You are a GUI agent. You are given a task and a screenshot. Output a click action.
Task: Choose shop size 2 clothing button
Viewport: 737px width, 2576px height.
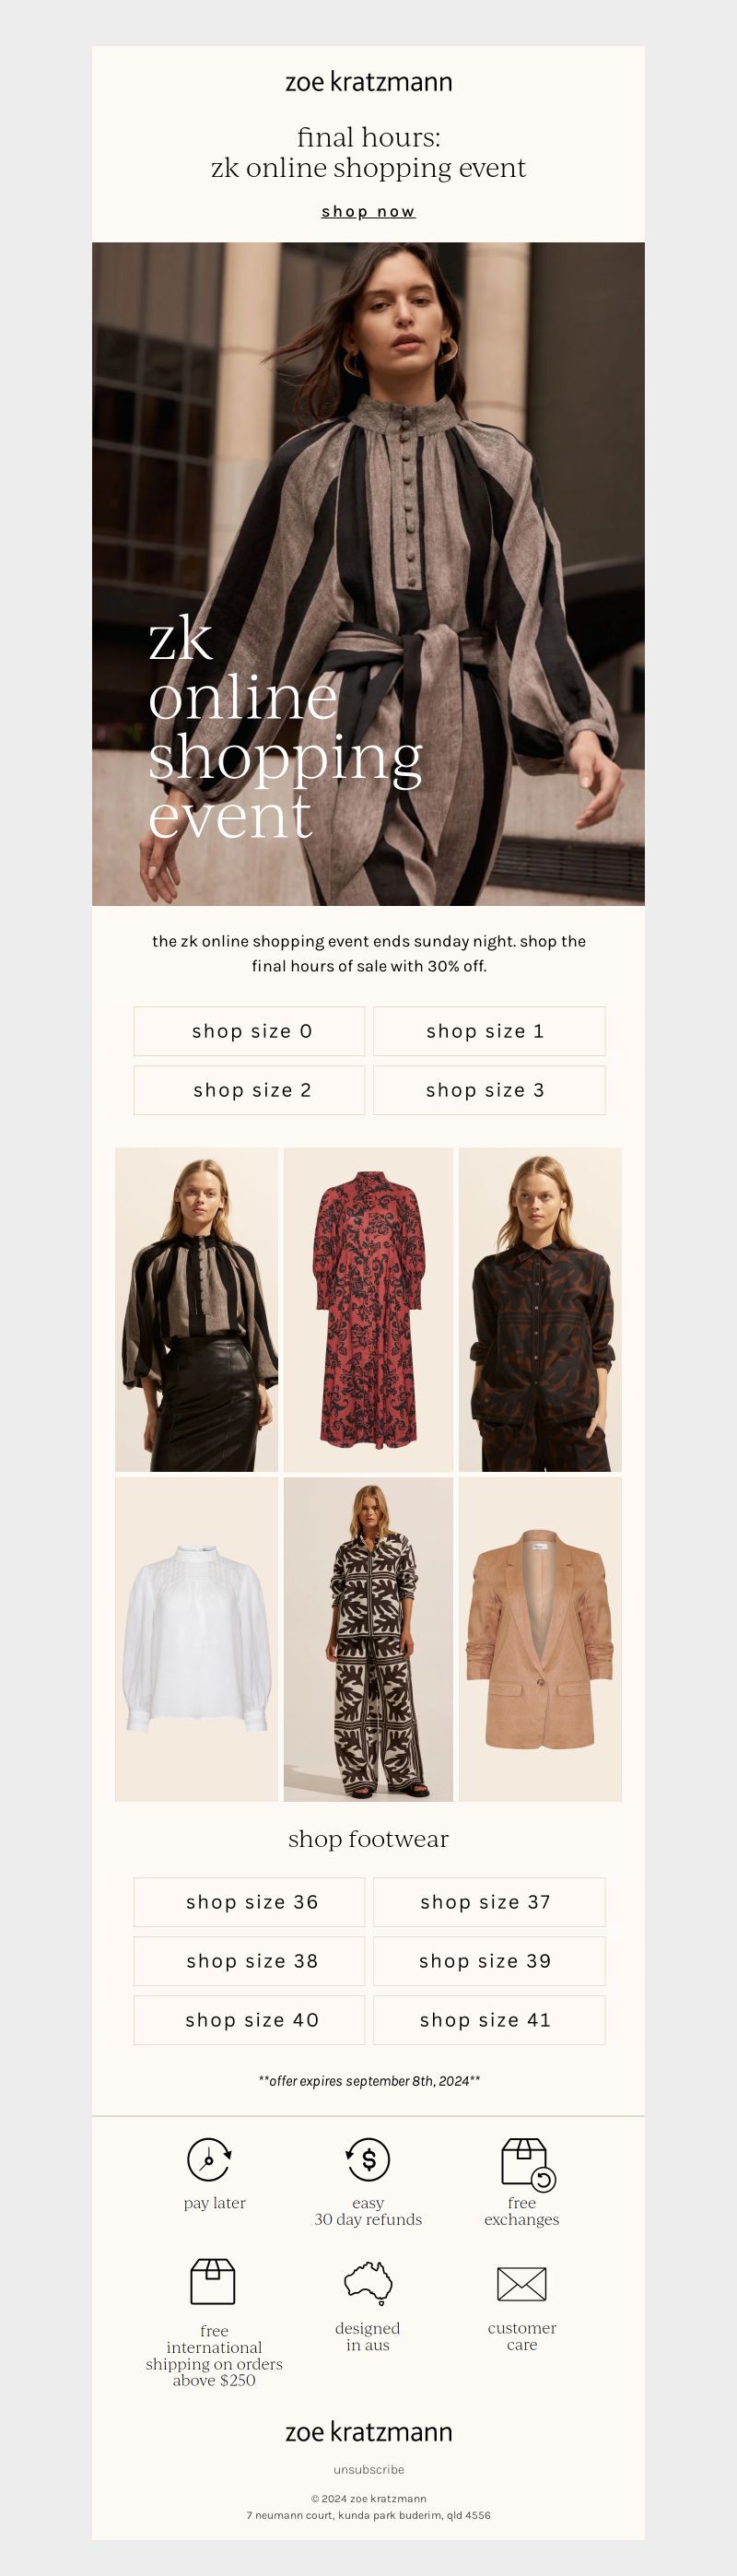(x=249, y=1090)
